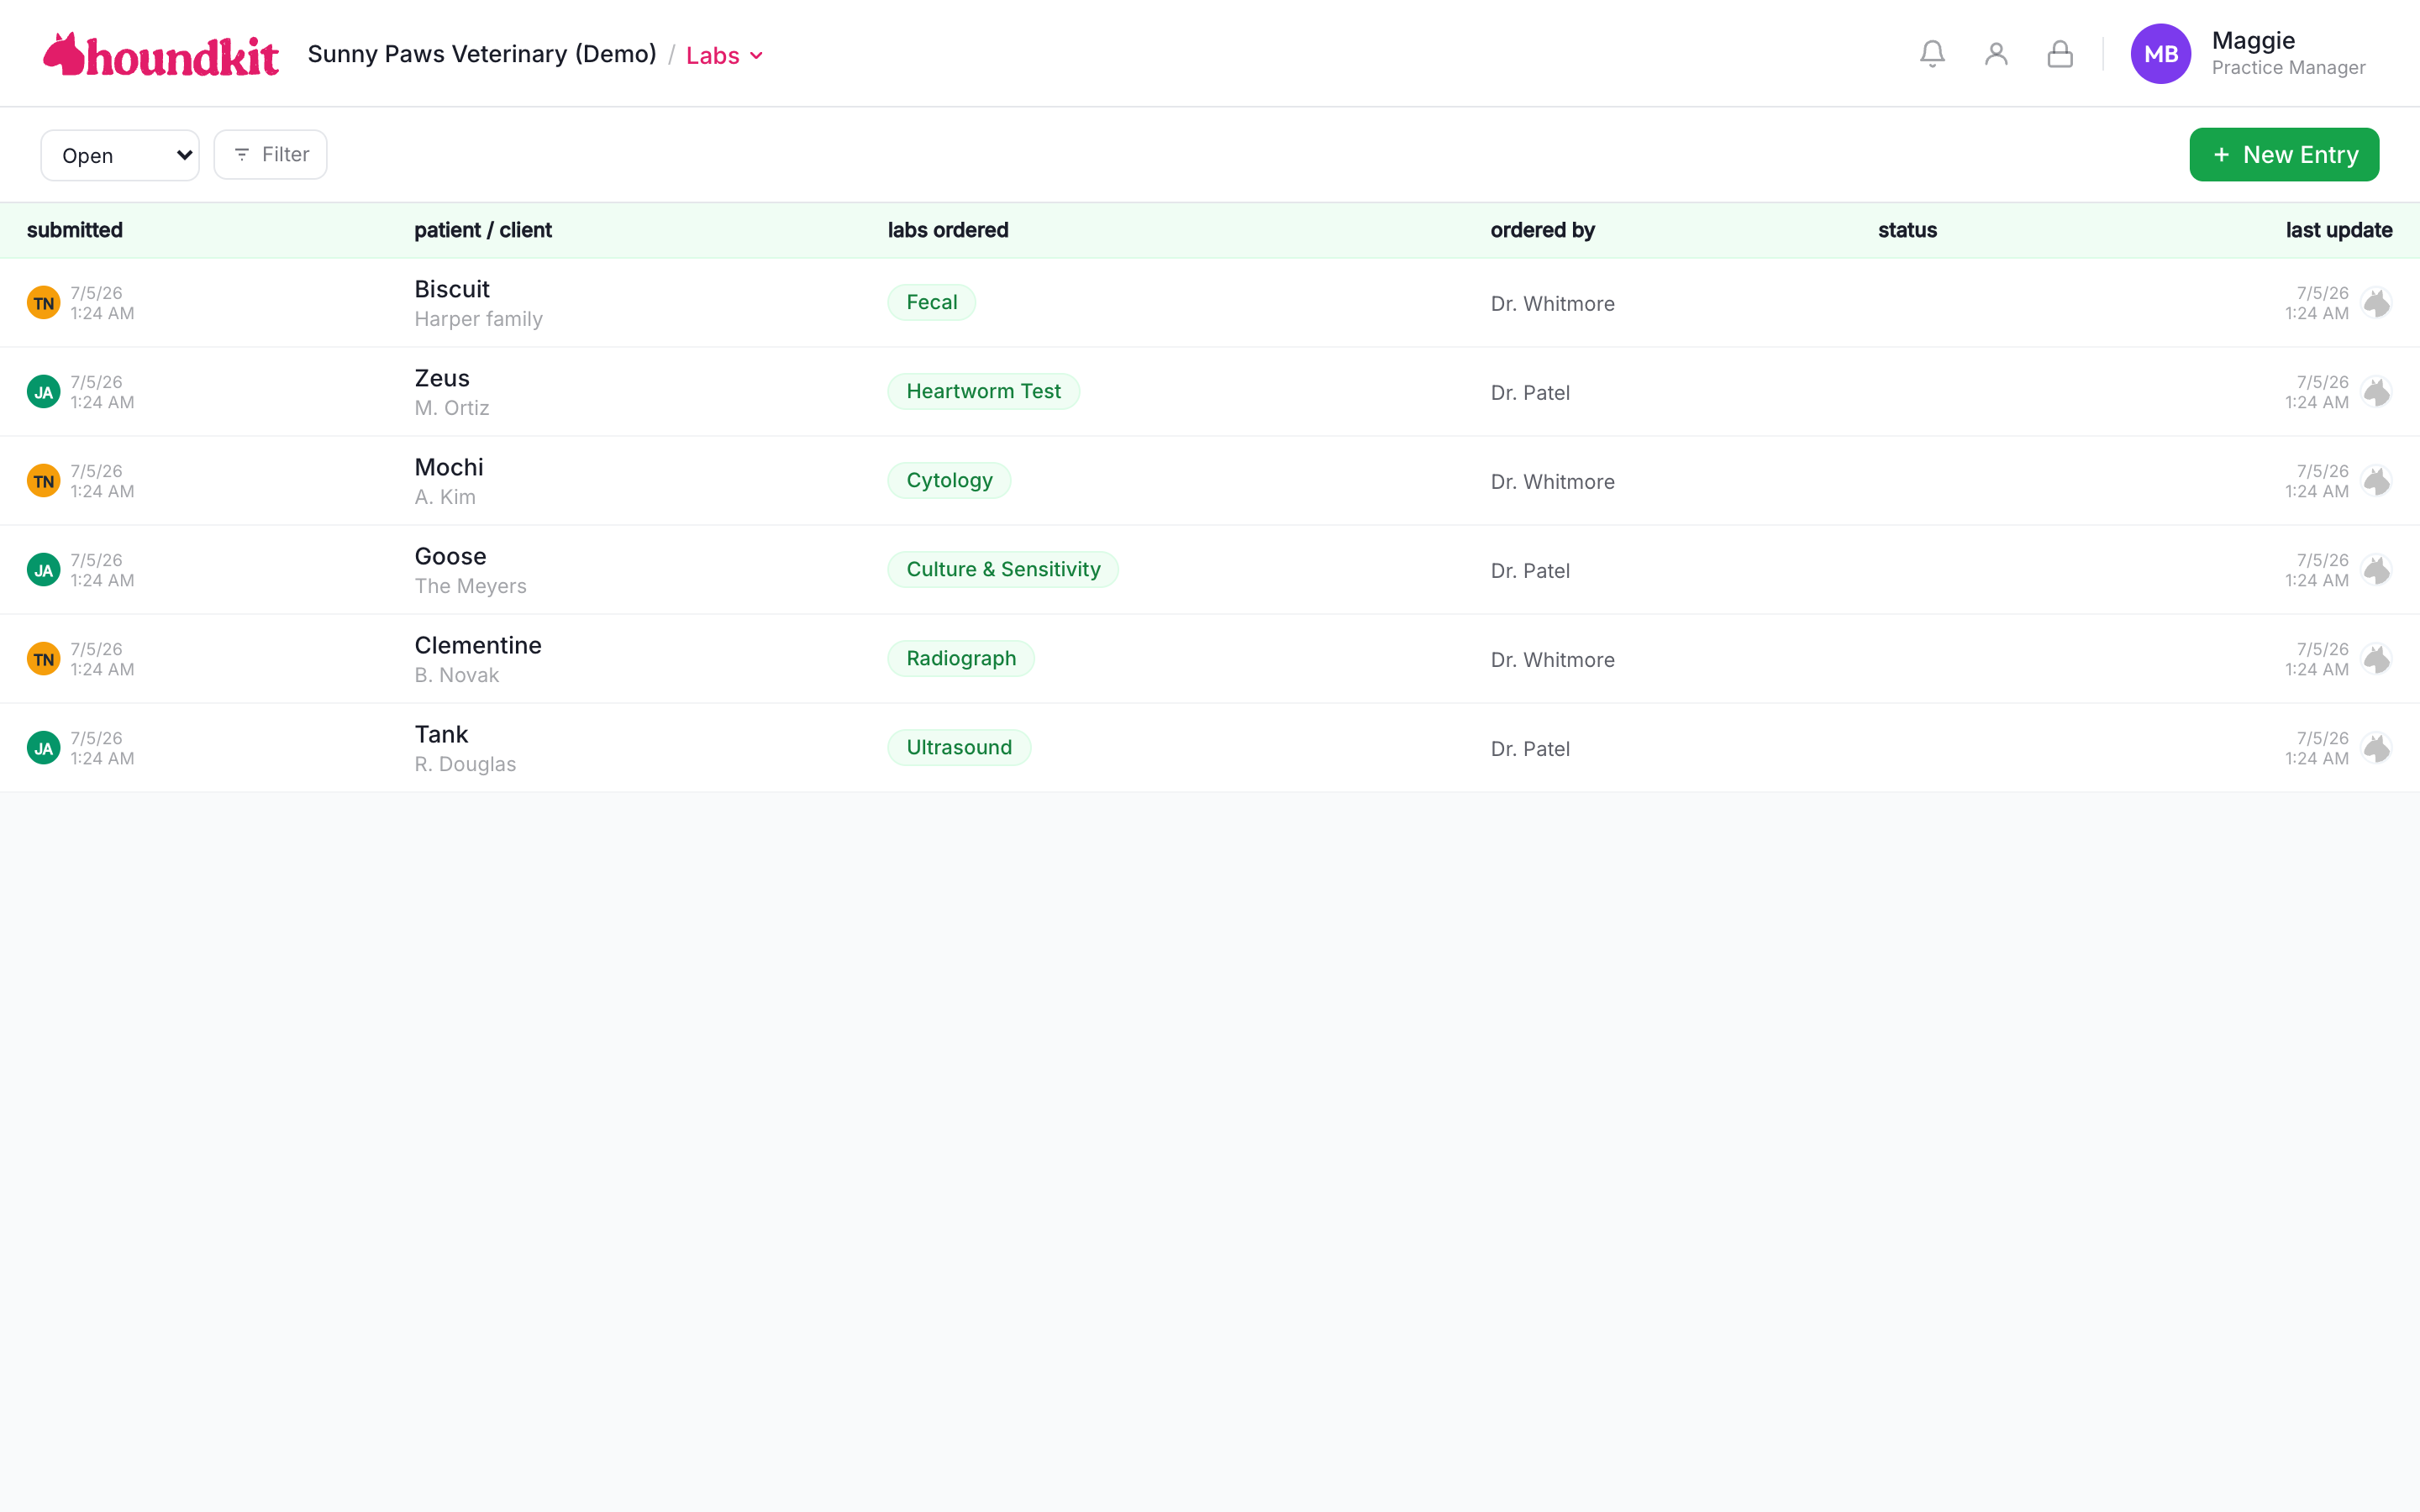The width and height of the screenshot is (2420, 1512).
Task: Click hound icon in Biscuit row
Action: 2376,303
